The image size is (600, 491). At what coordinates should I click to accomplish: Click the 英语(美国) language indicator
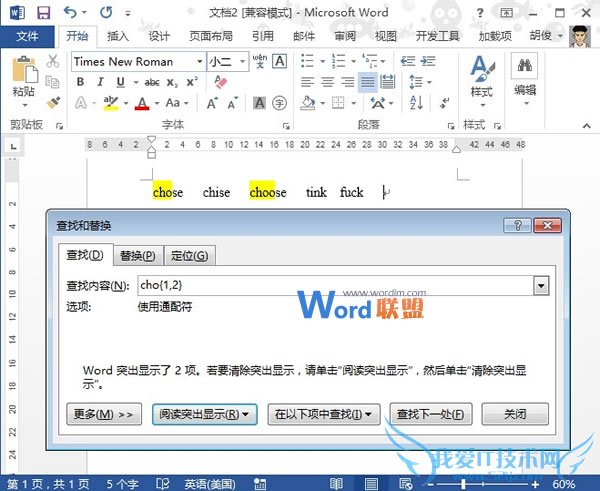pyautogui.click(x=210, y=484)
